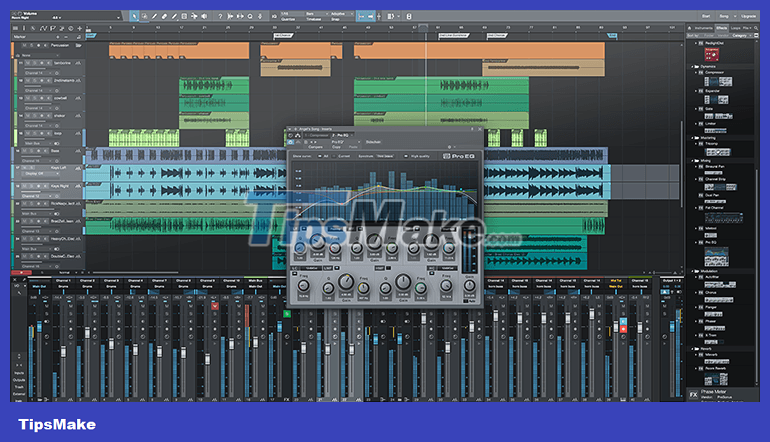Sort effects by Category
Viewport: 770px width, 442px height.
740,35
